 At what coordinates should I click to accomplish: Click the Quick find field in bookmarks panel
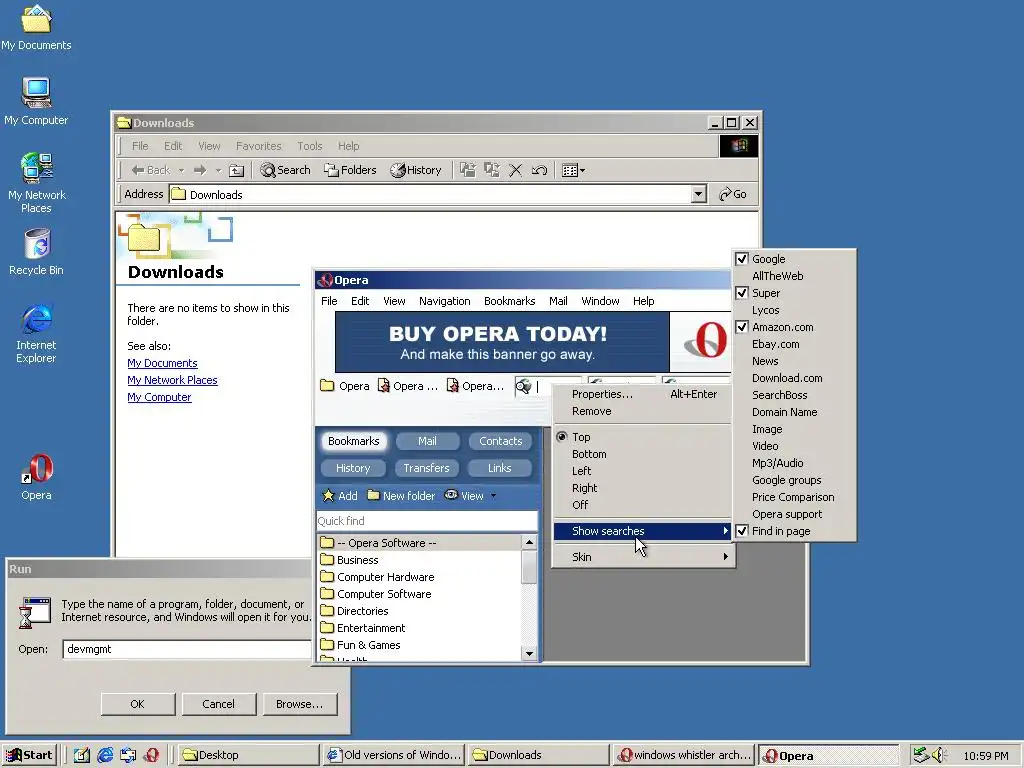426,520
